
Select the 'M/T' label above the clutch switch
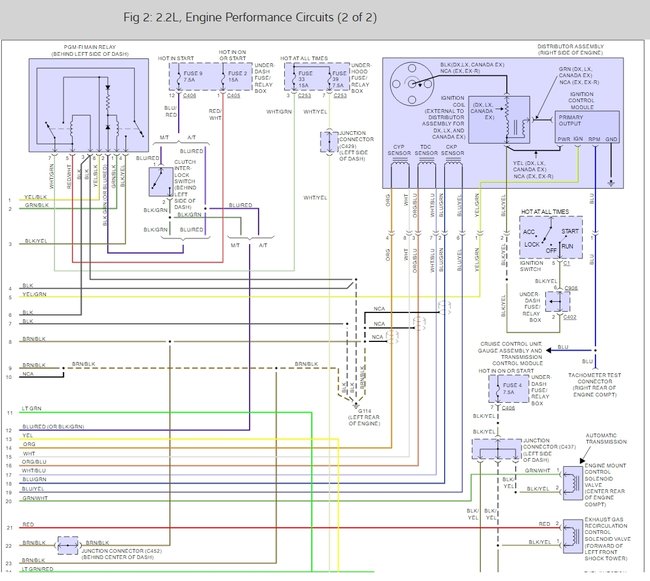[x=165, y=137]
